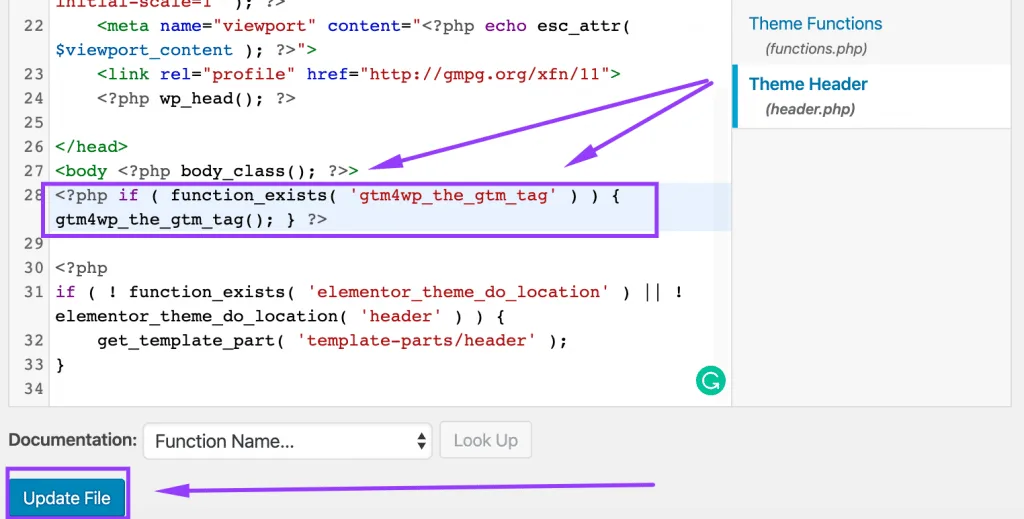Click 'header' string on line 31 continuation
The width and height of the screenshot is (1024, 519).
pyautogui.click(x=400, y=316)
